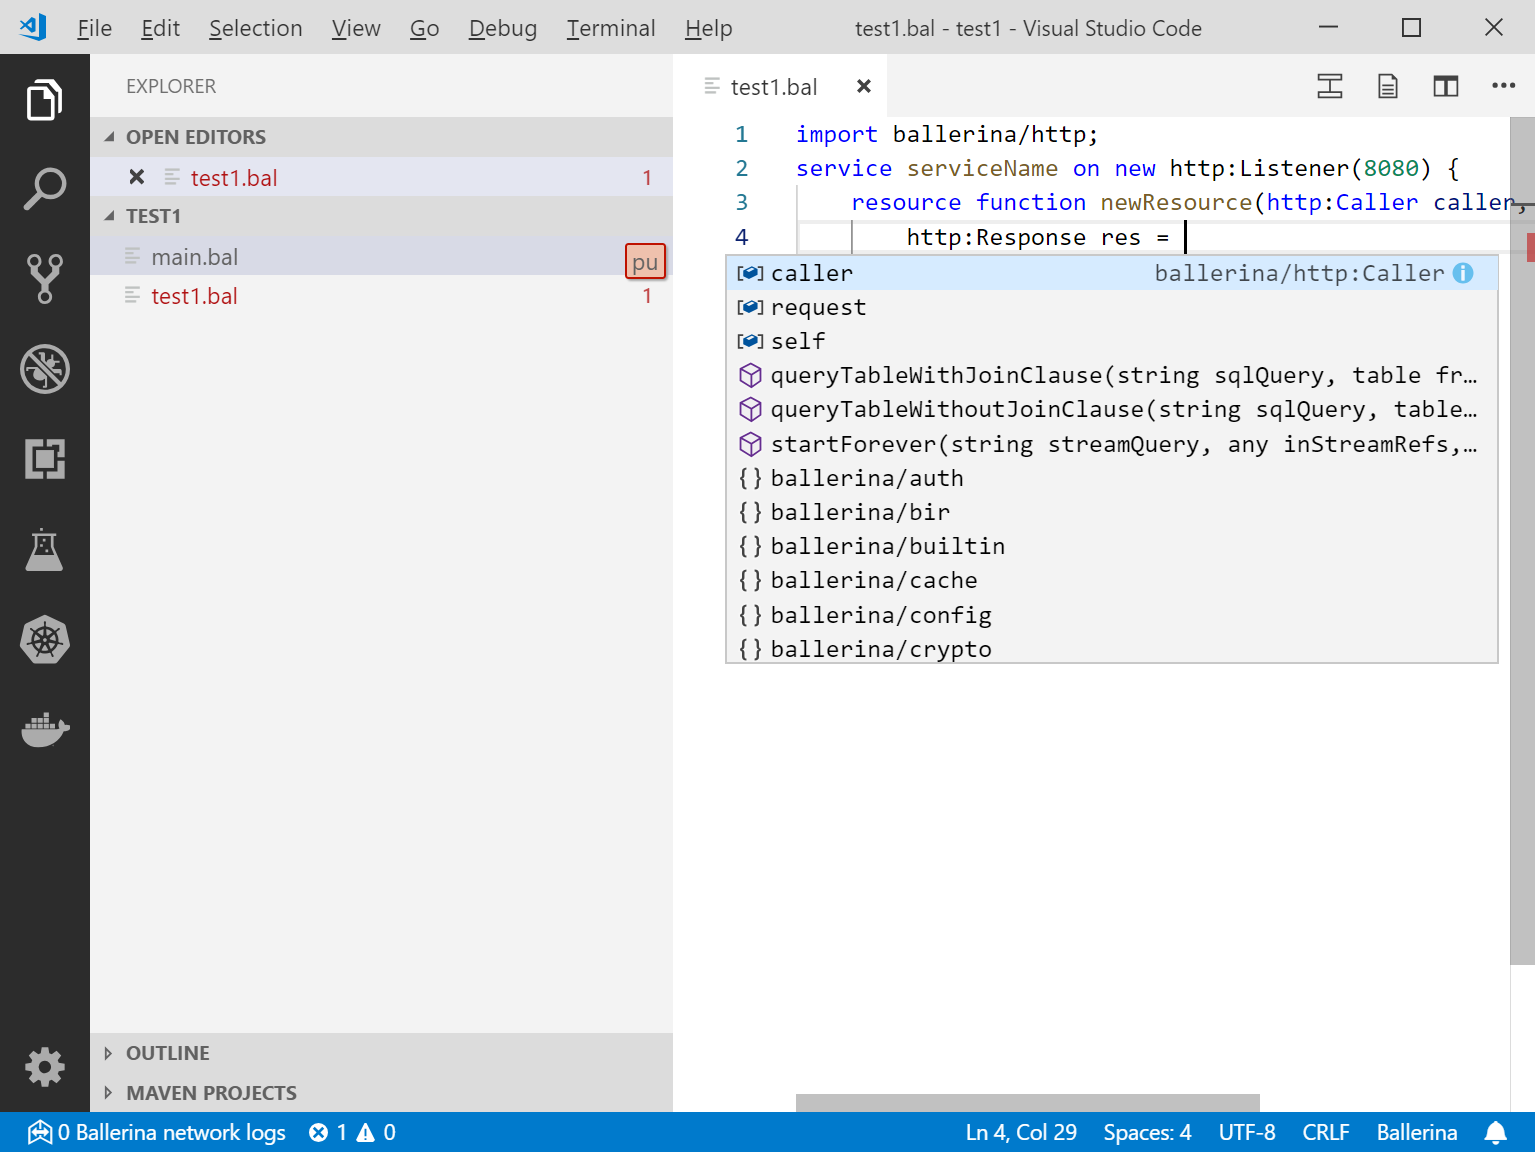Open the Docker whale view
1536x1152 pixels.
pyautogui.click(x=44, y=730)
